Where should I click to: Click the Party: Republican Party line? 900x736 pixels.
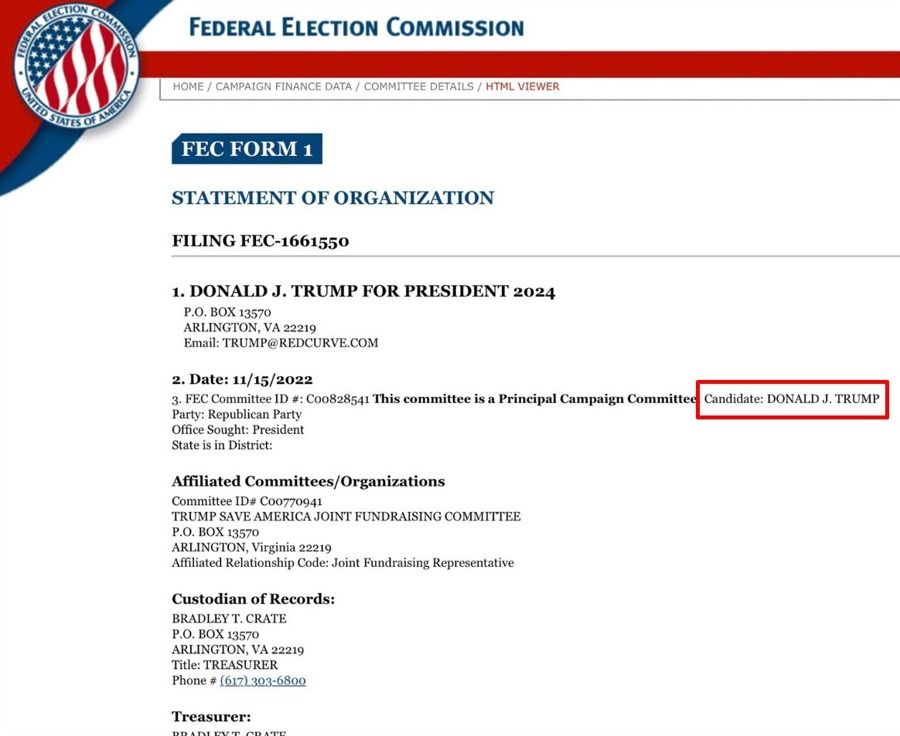point(236,415)
